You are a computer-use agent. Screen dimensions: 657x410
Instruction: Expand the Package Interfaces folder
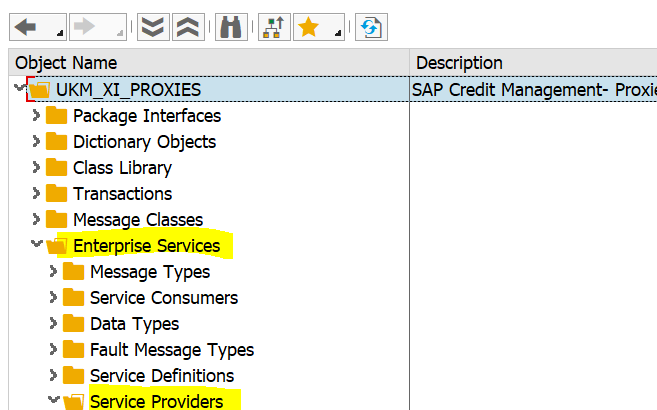[x=37, y=115]
